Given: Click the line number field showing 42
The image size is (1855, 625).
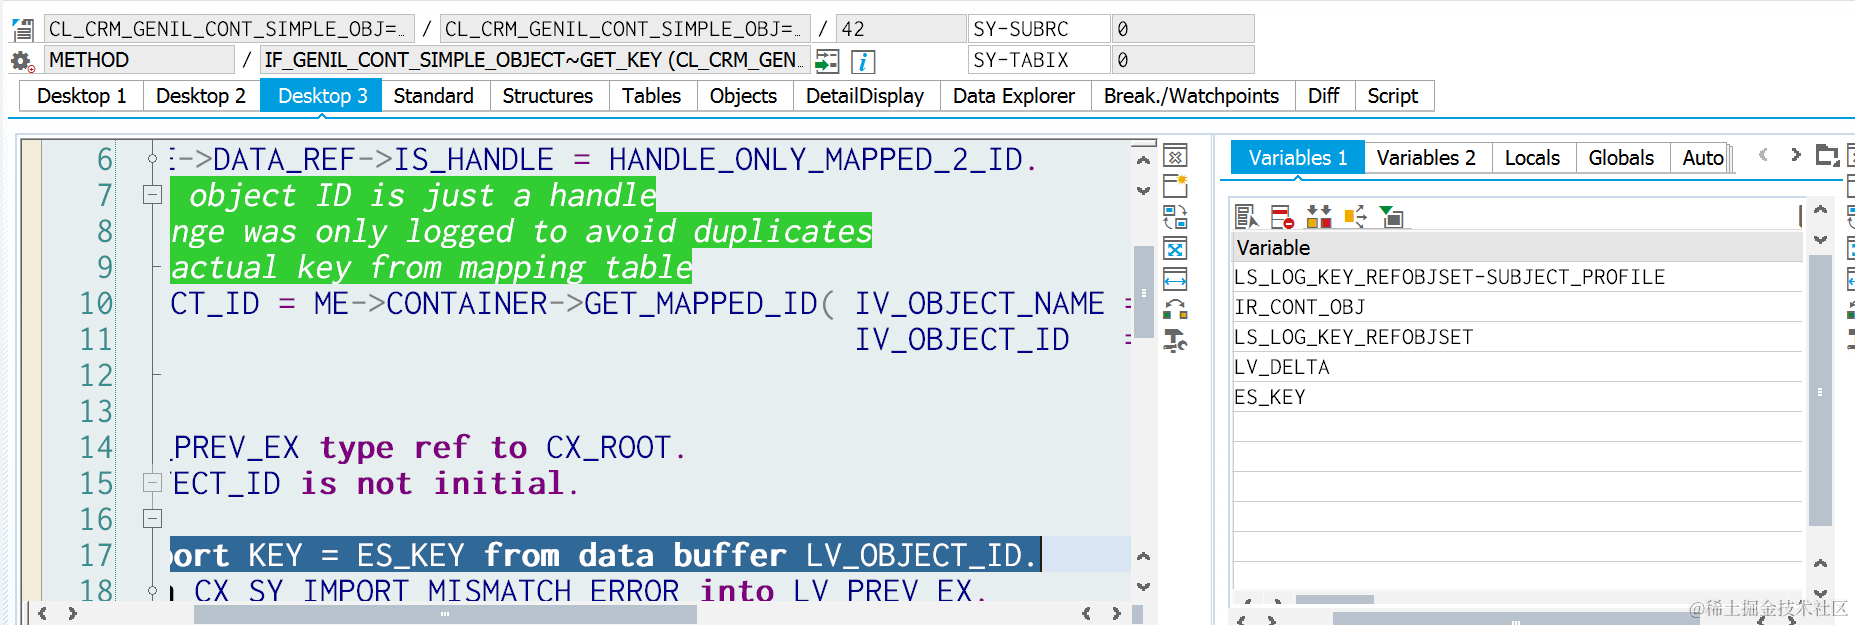Looking at the screenshot, I should click(x=901, y=29).
